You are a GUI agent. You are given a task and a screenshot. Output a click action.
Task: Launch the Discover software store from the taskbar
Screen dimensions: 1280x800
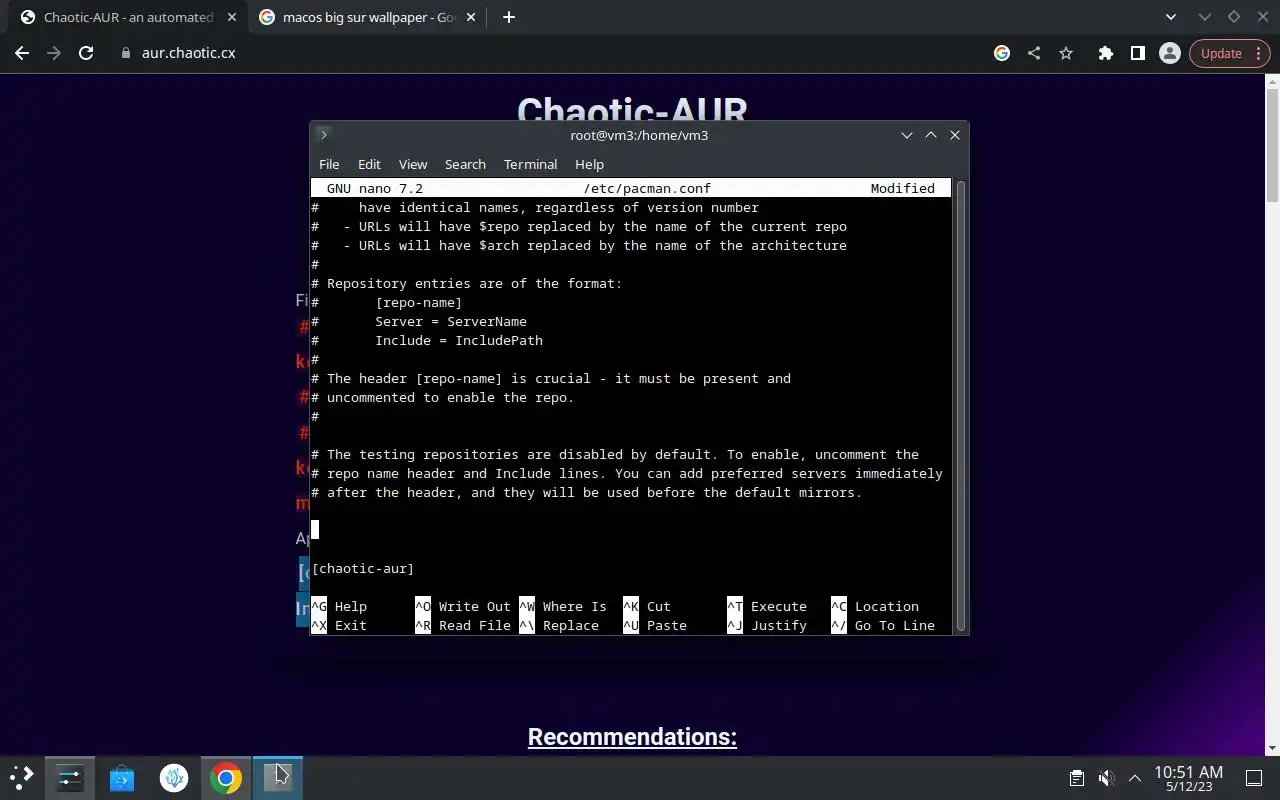point(122,777)
